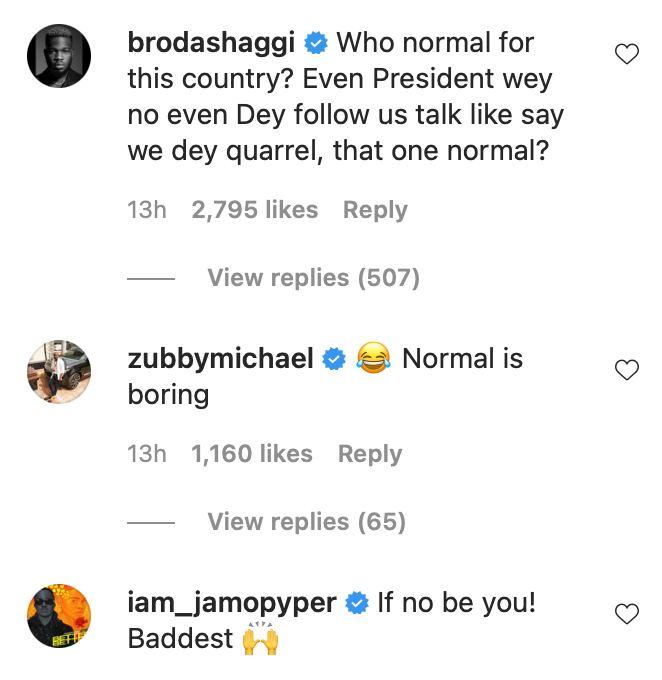Click zubbymichael's verified badge
The height and width of the screenshot is (680, 662).
[336, 359]
